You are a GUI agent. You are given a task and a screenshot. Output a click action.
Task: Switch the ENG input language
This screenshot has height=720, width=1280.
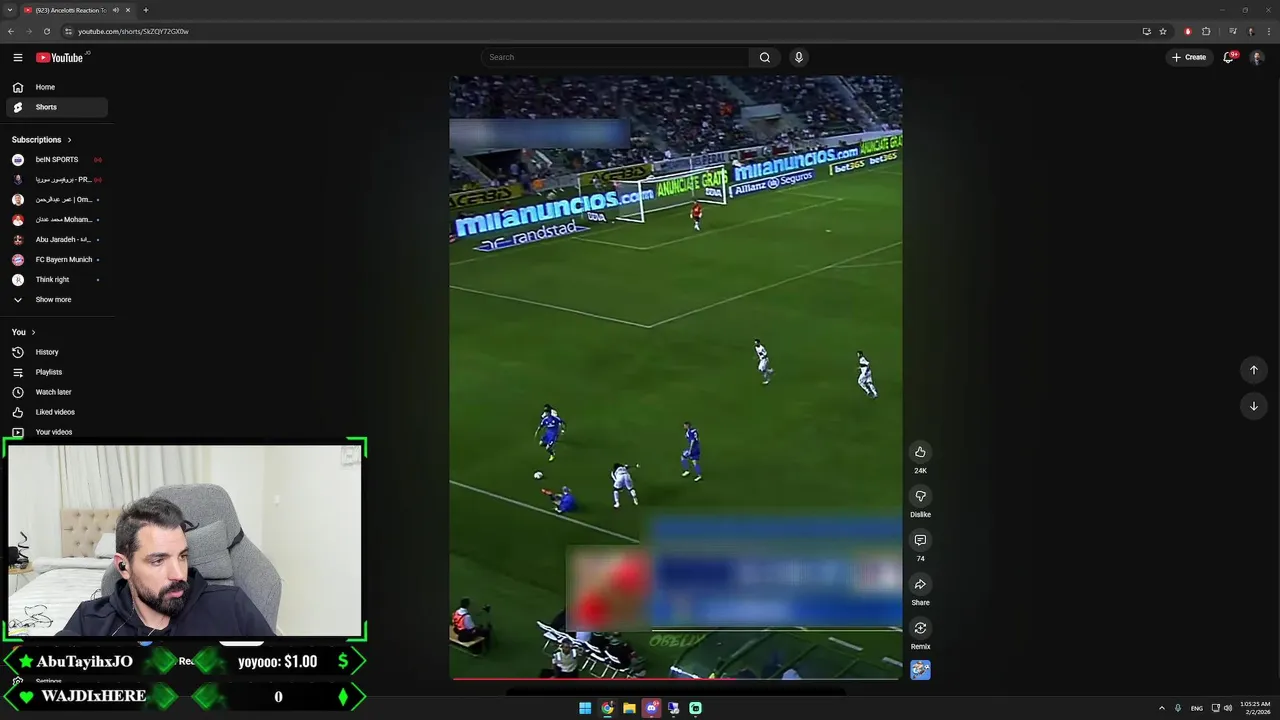(x=1198, y=708)
